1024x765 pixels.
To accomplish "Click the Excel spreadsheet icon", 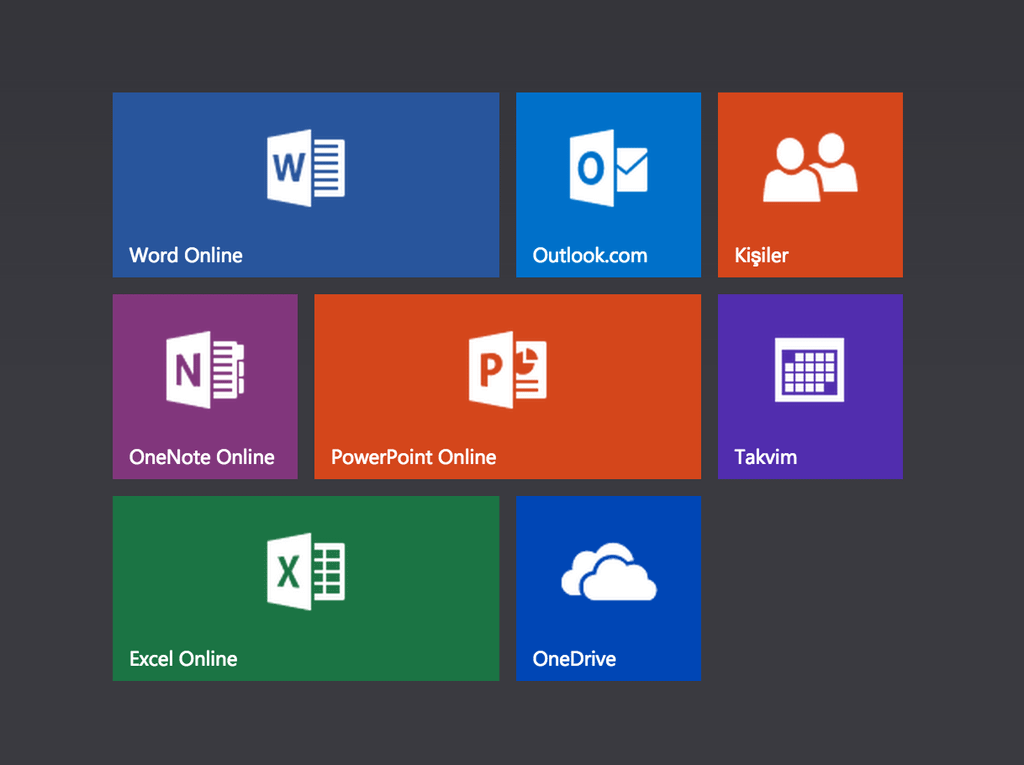I will (305, 571).
